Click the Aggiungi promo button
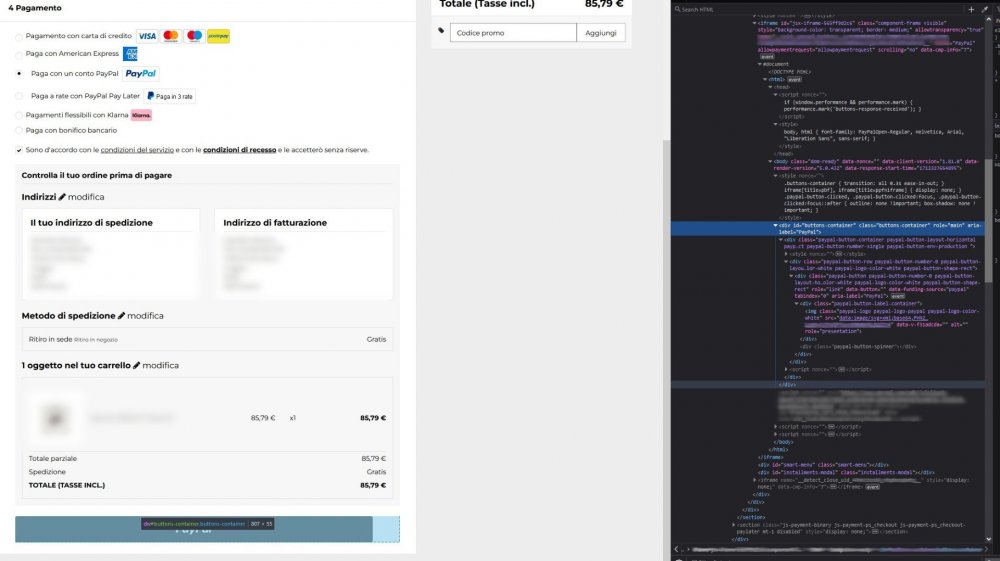 pyautogui.click(x=601, y=33)
